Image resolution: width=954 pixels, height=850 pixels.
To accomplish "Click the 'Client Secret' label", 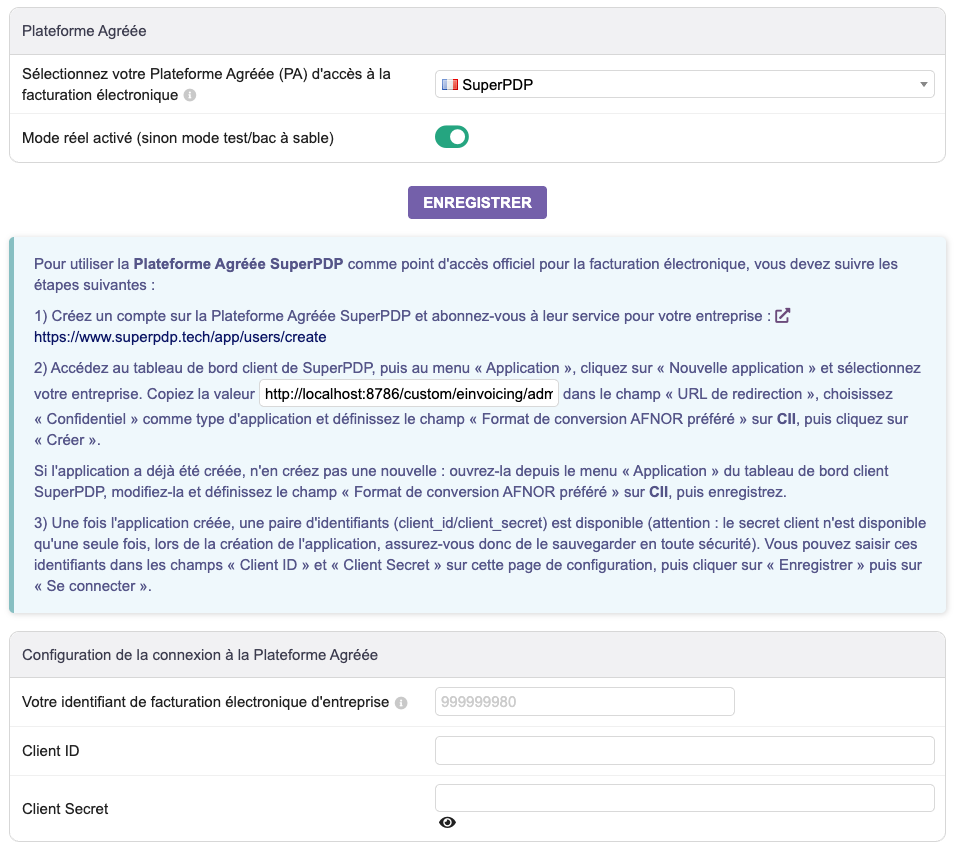I will [65, 809].
